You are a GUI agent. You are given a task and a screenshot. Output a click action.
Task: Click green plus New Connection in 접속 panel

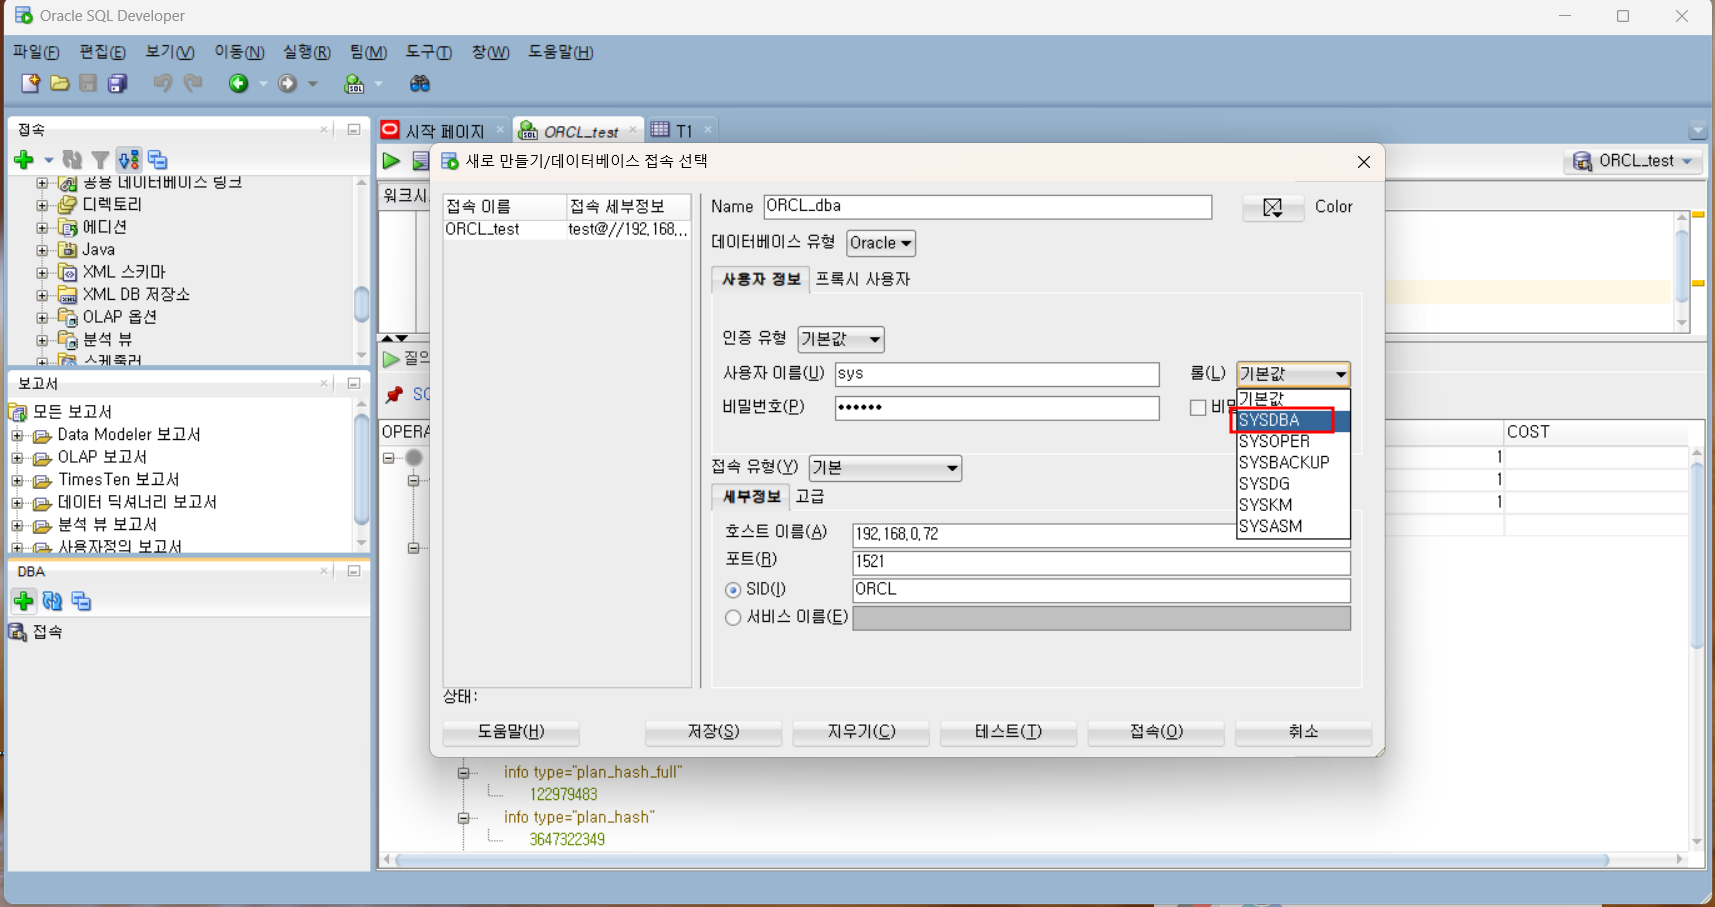[x=24, y=159]
